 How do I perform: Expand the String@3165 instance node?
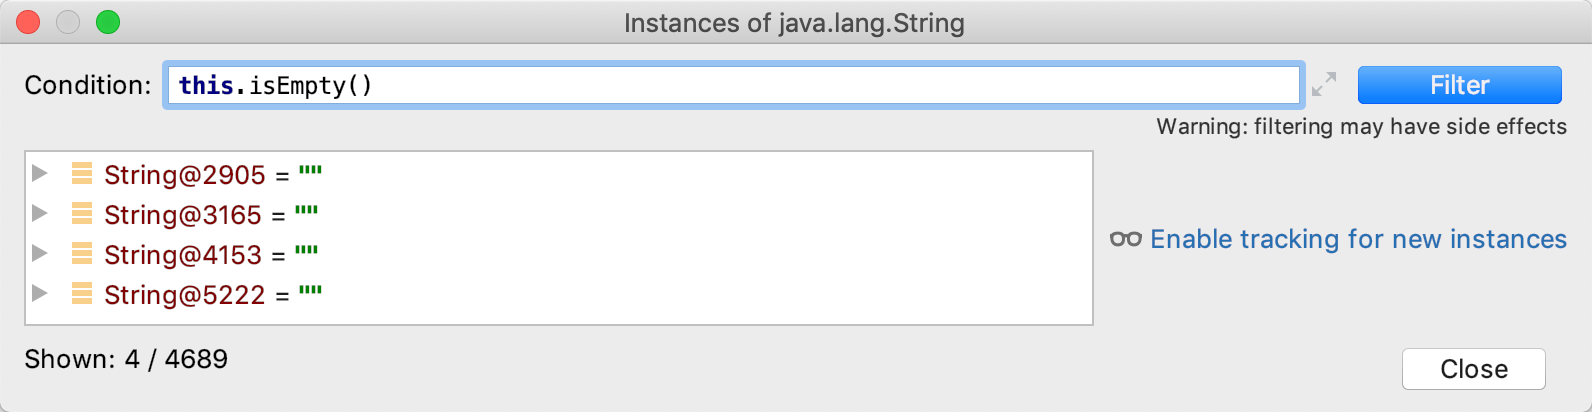(x=40, y=213)
